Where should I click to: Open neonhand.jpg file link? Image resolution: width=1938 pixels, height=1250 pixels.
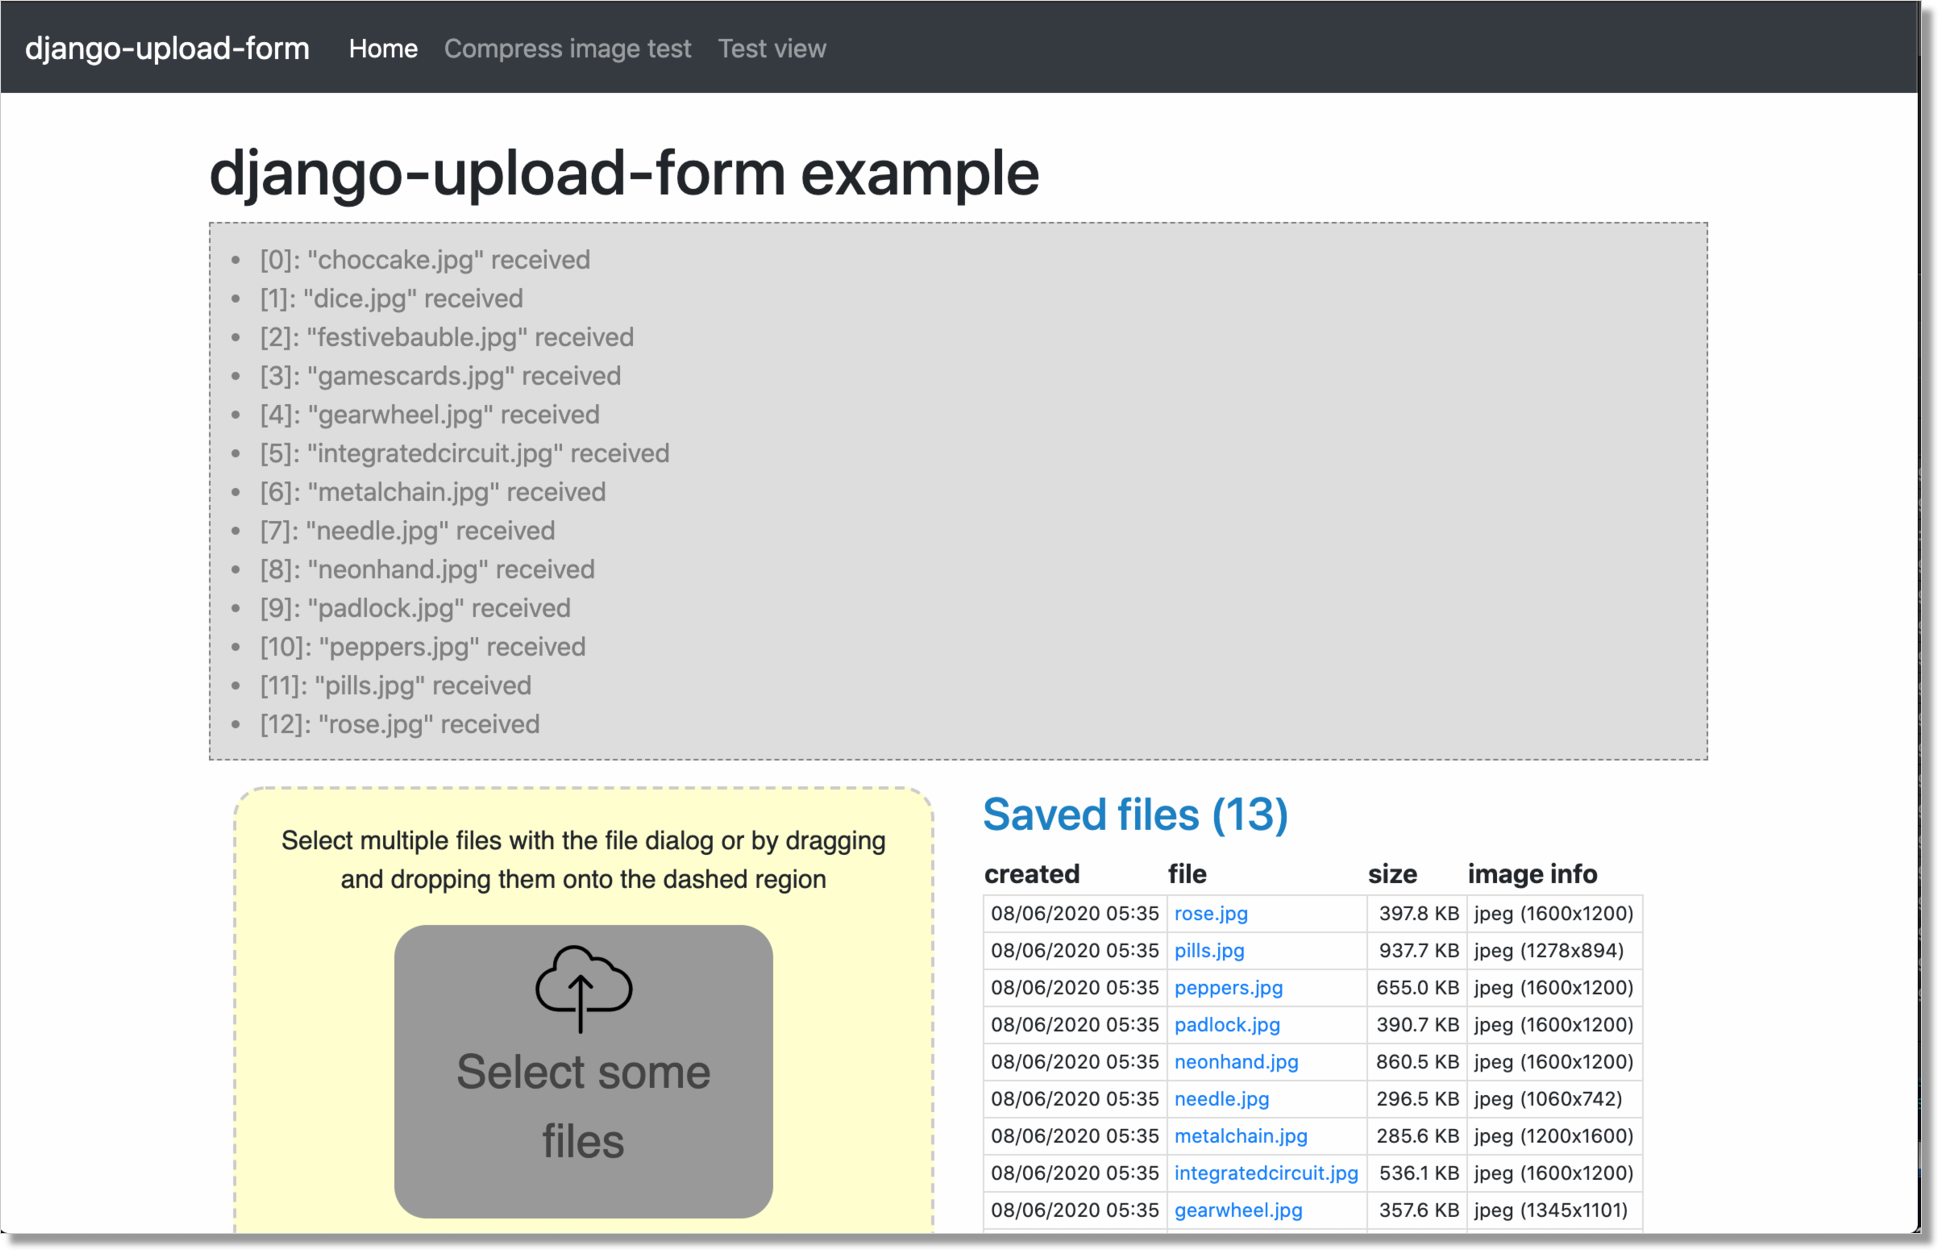[1235, 1061]
